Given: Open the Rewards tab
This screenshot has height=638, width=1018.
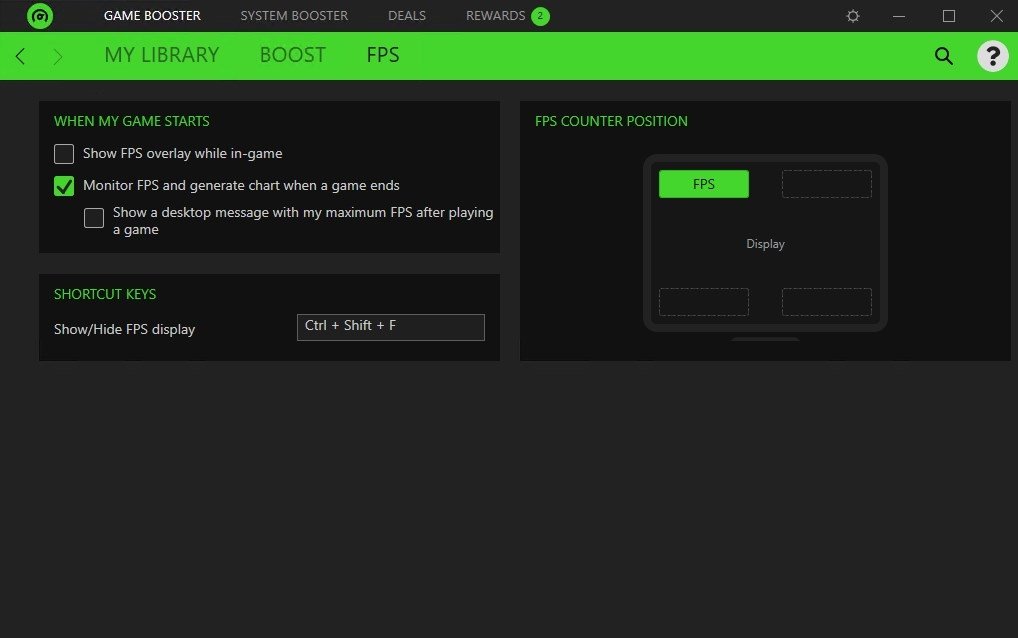Looking at the screenshot, I should [x=495, y=16].
